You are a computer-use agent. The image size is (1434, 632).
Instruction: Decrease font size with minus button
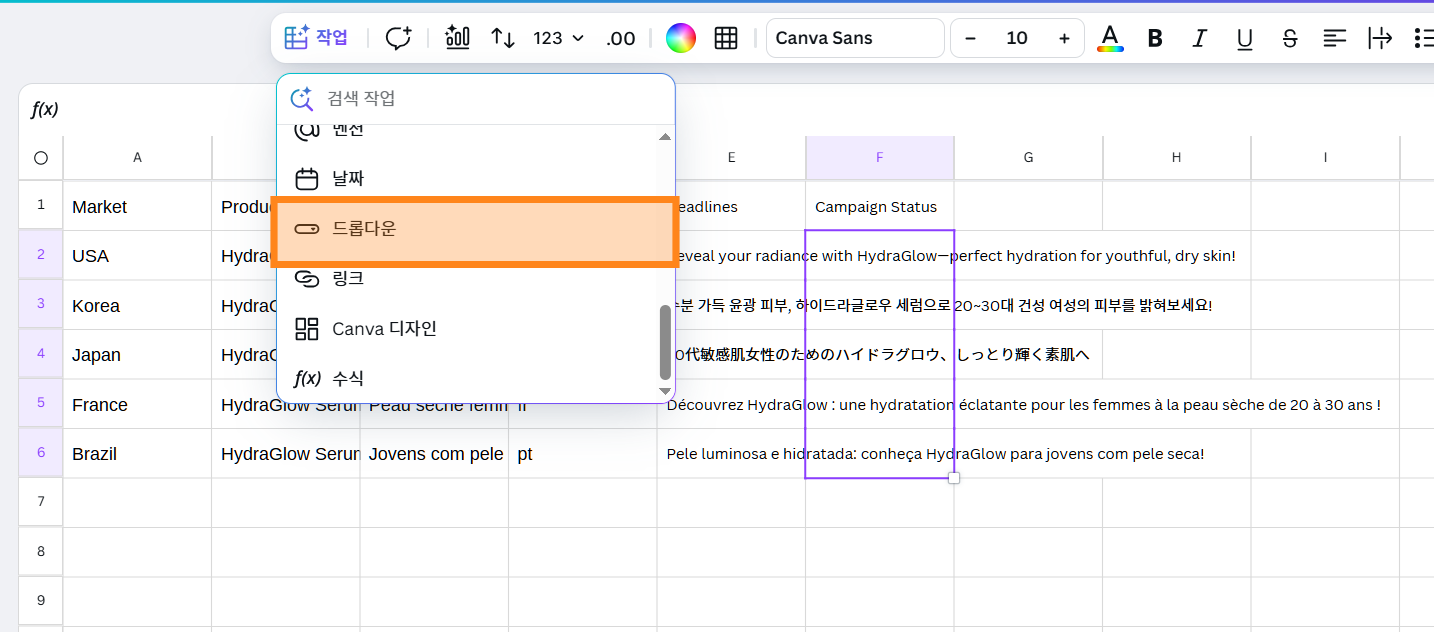(x=970, y=38)
